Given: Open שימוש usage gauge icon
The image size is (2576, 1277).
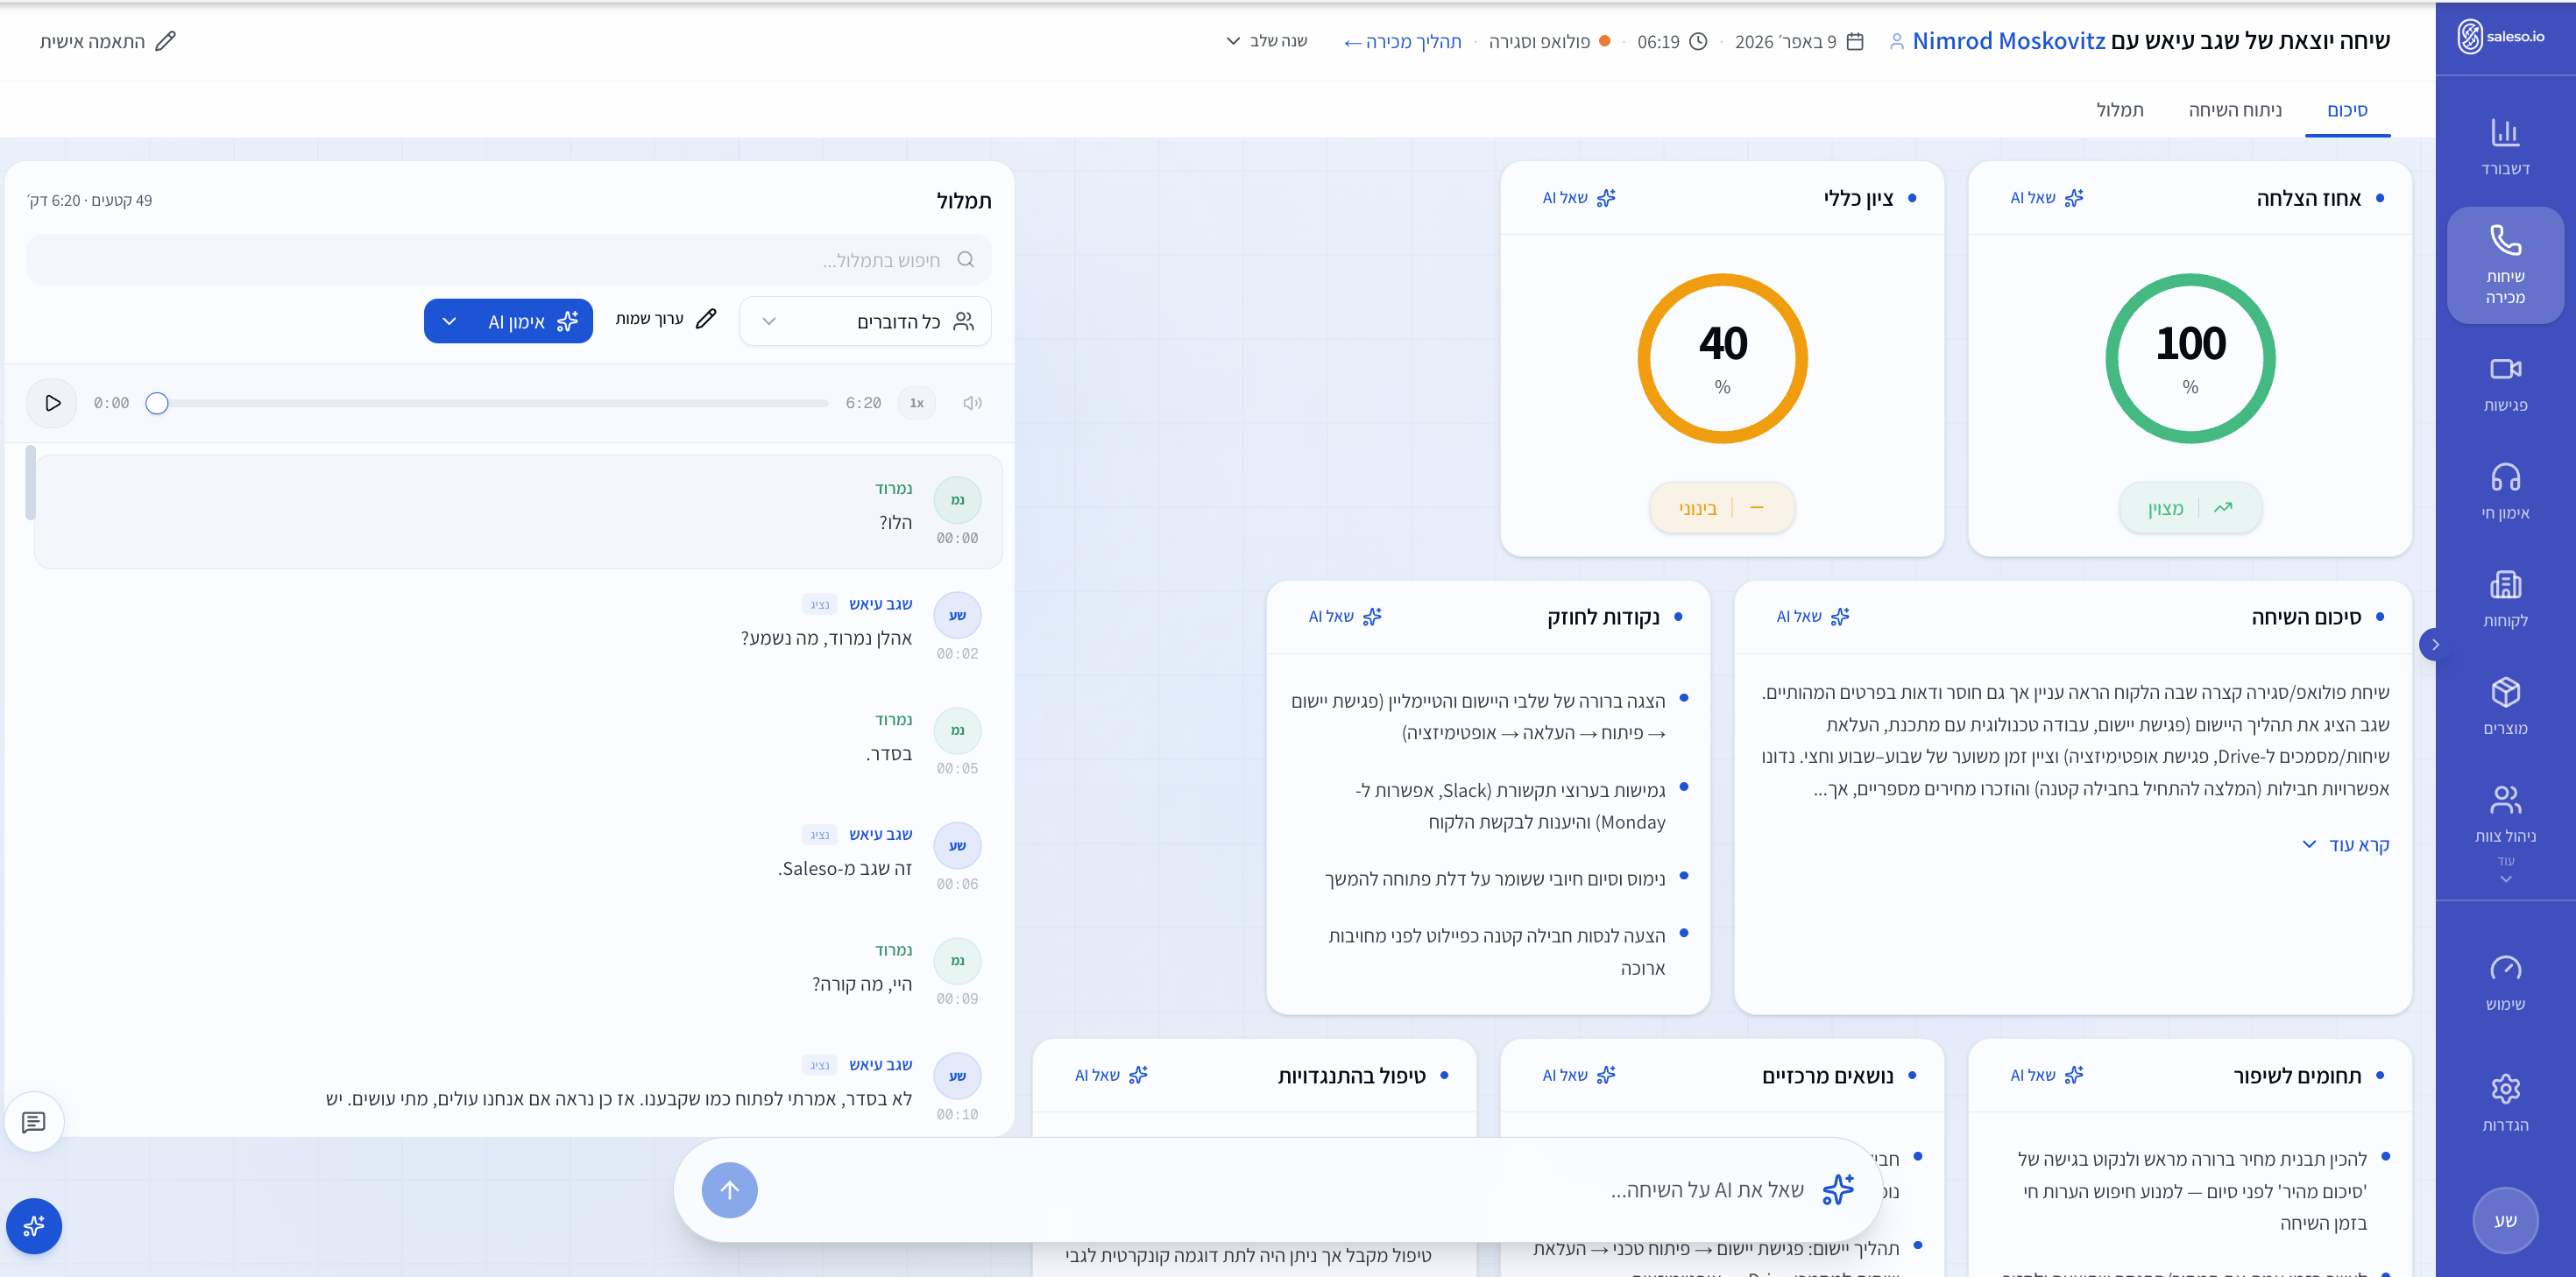Looking at the screenshot, I should [2504, 982].
